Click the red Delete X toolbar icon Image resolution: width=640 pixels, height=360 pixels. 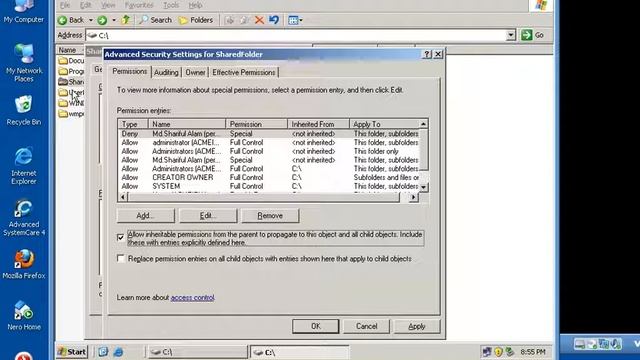(x=259, y=20)
